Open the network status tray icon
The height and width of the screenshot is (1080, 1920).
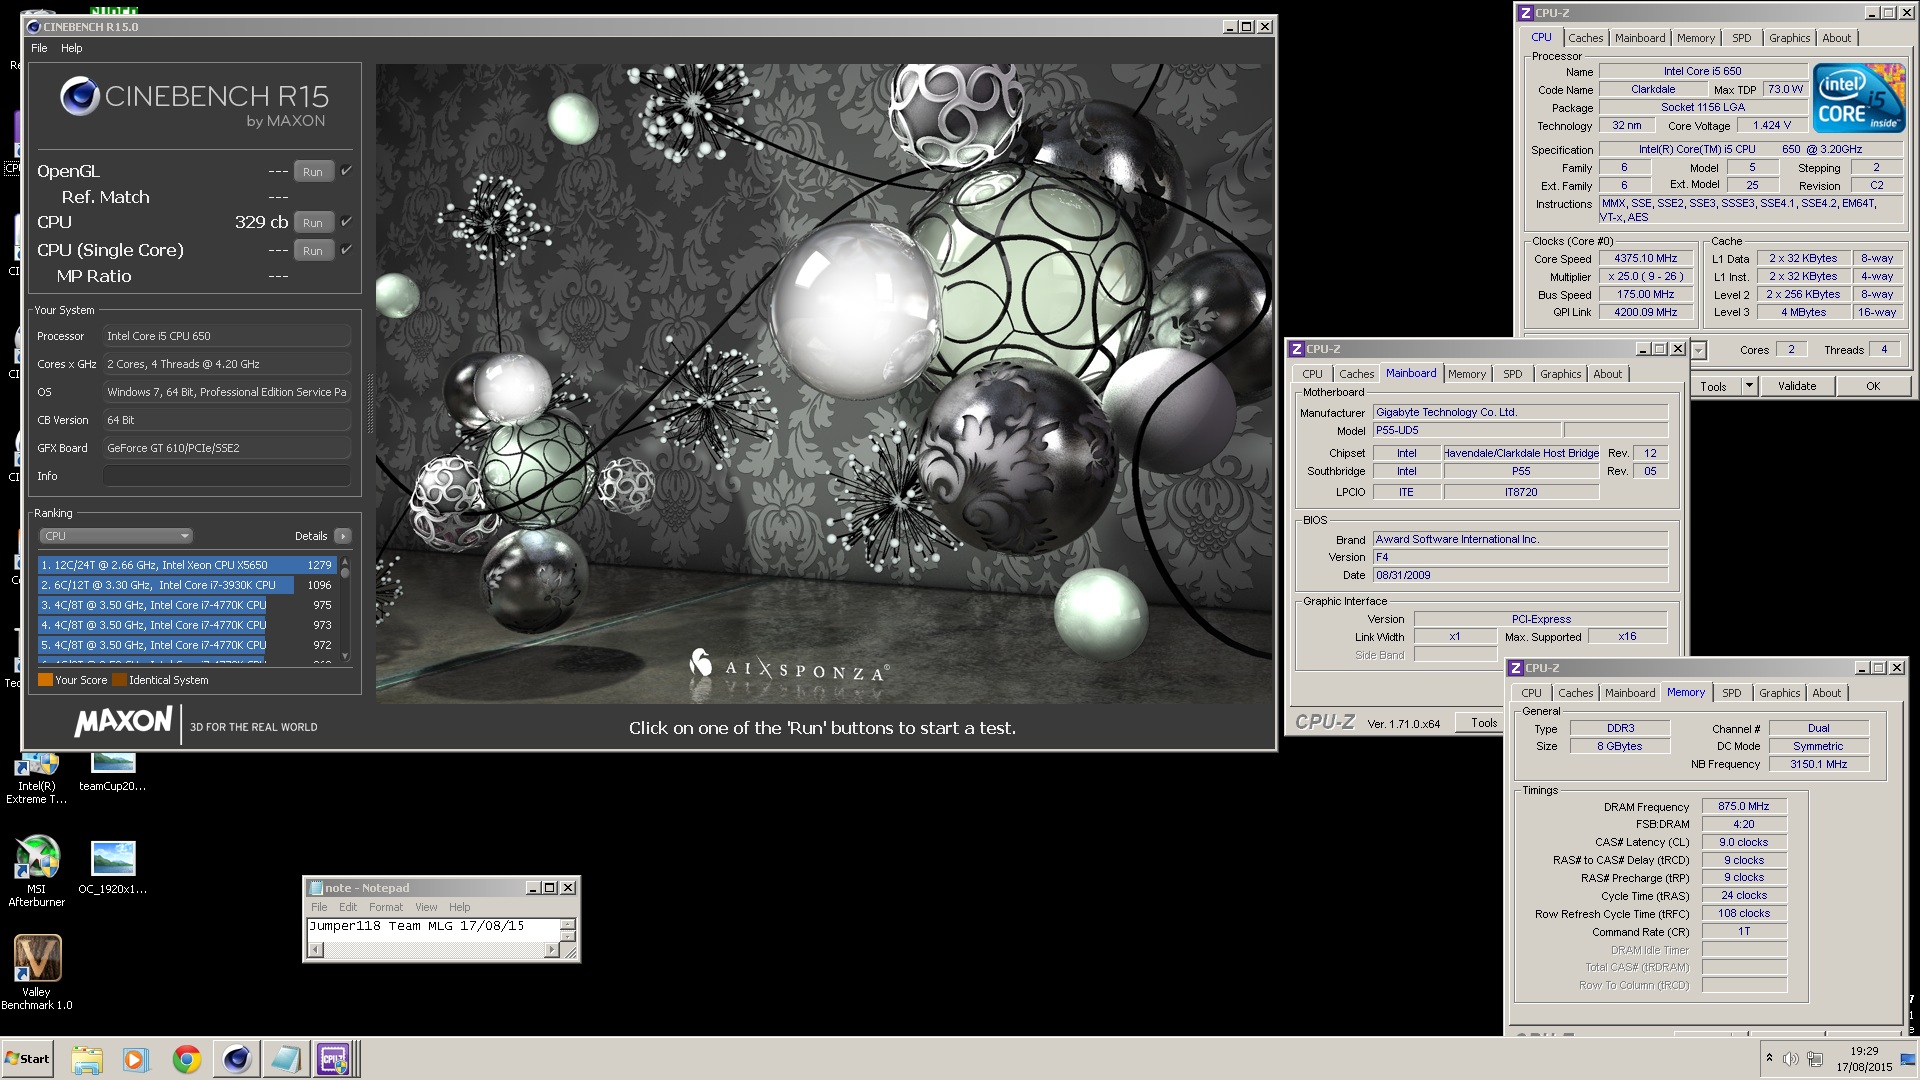click(1815, 1059)
